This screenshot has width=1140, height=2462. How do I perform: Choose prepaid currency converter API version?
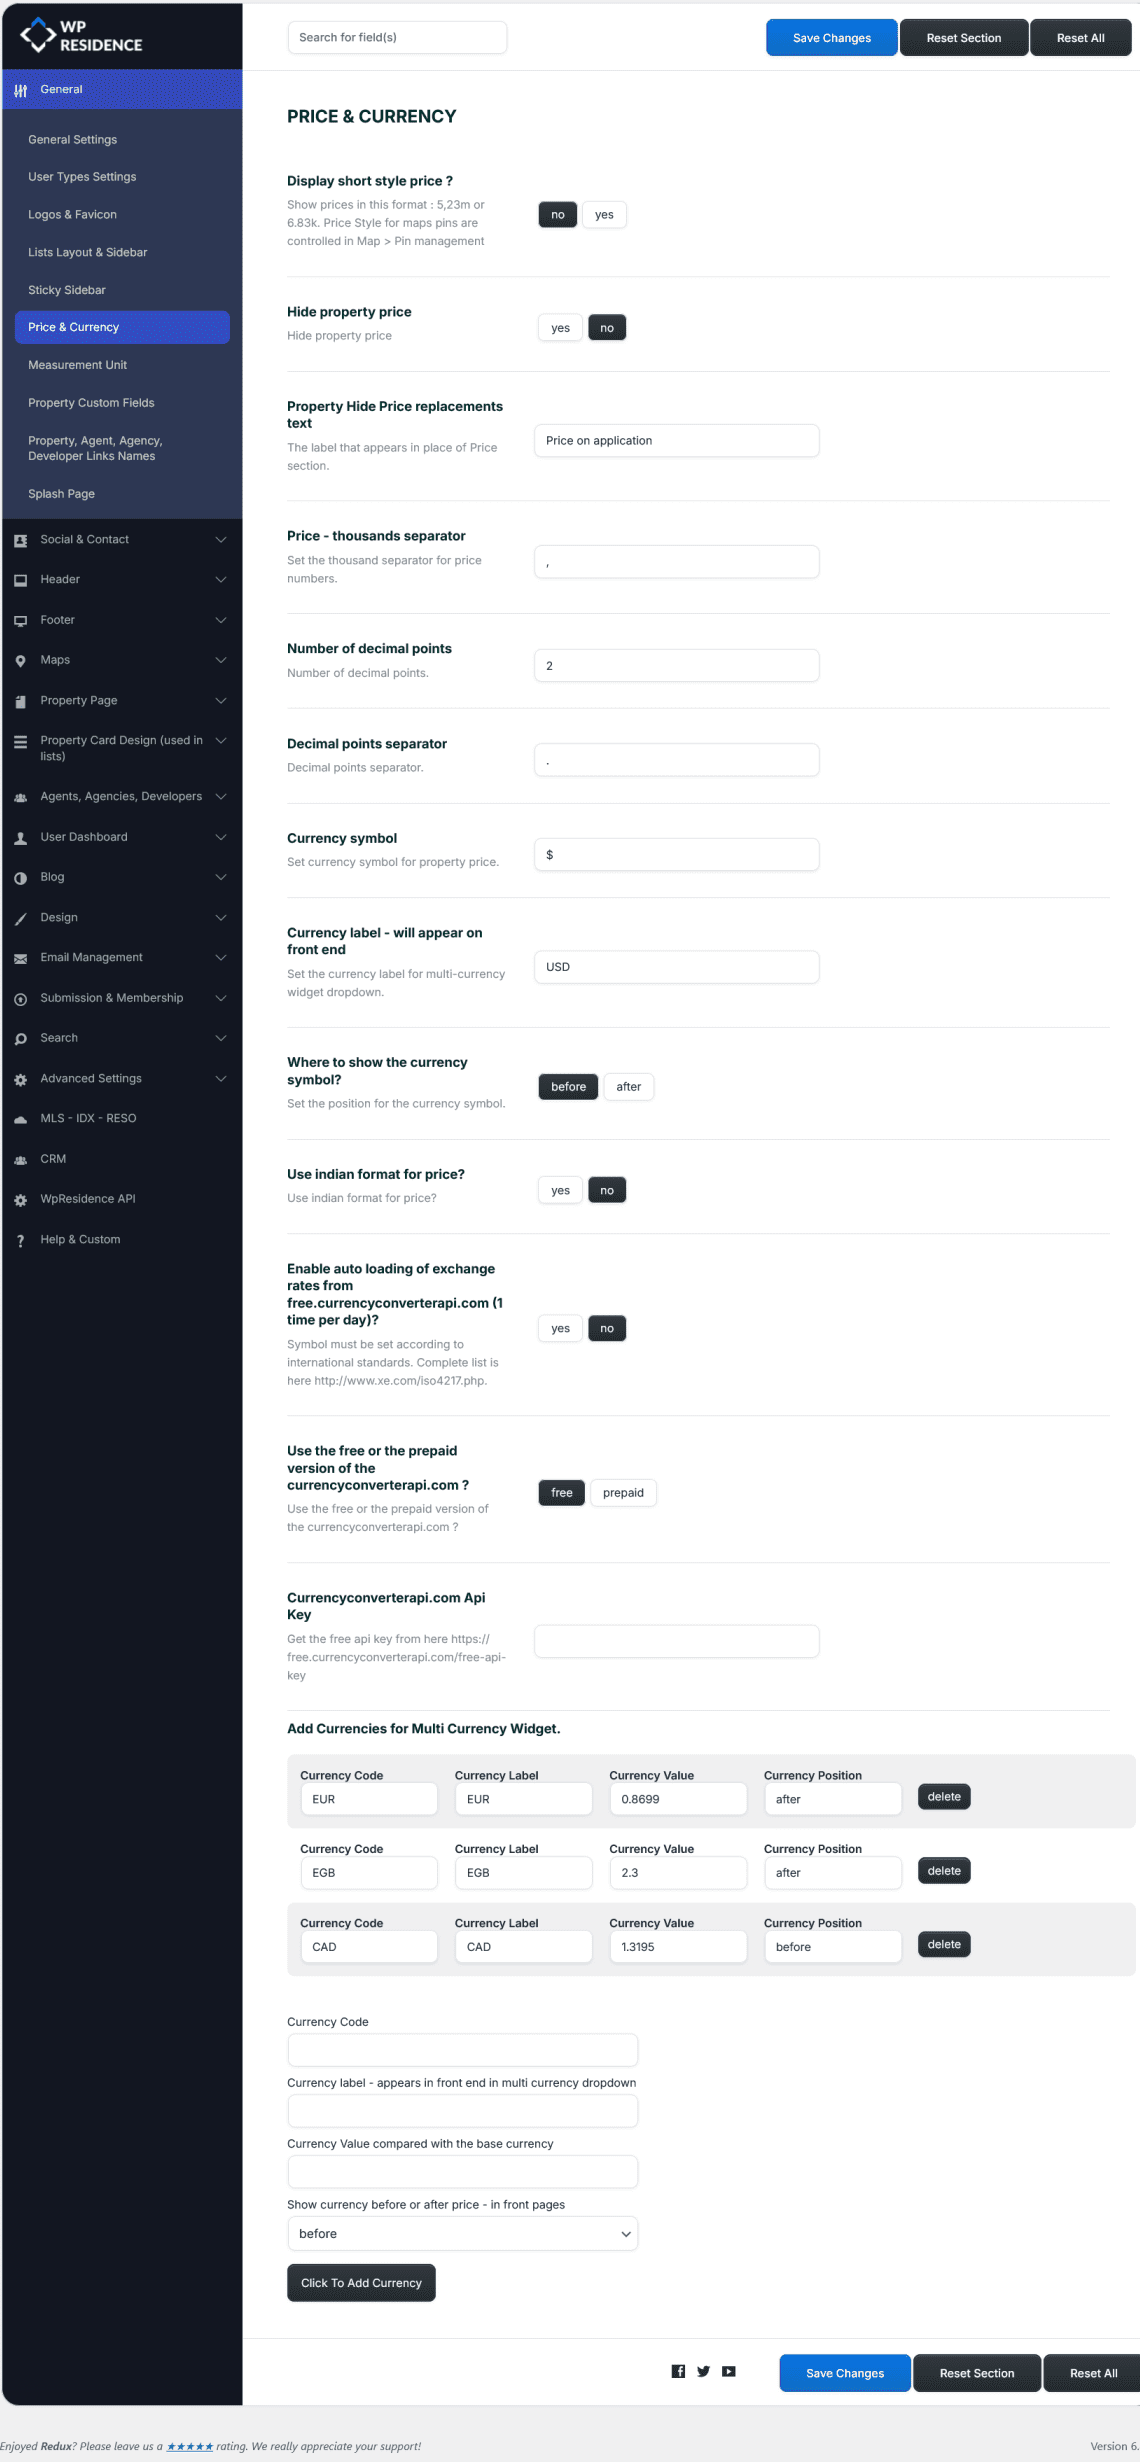tap(623, 1493)
